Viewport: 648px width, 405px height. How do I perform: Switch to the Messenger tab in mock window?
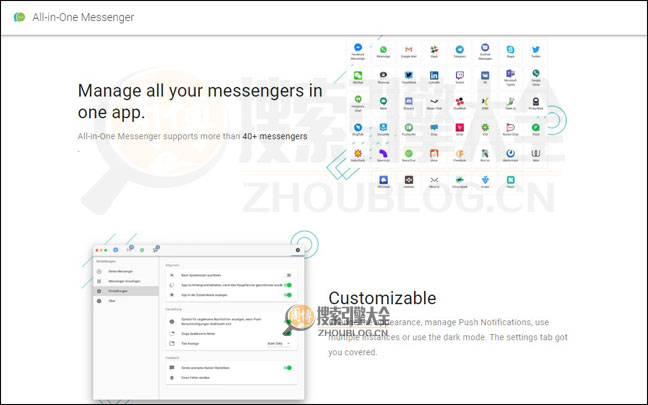click(116, 250)
